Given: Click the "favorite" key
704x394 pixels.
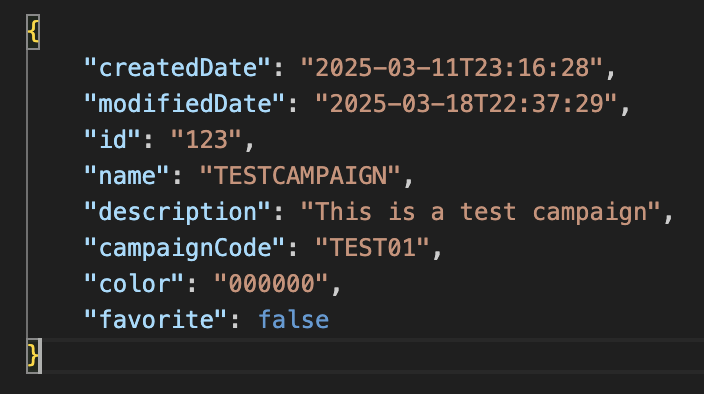Looking at the screenshot, I should pos(156,319).
